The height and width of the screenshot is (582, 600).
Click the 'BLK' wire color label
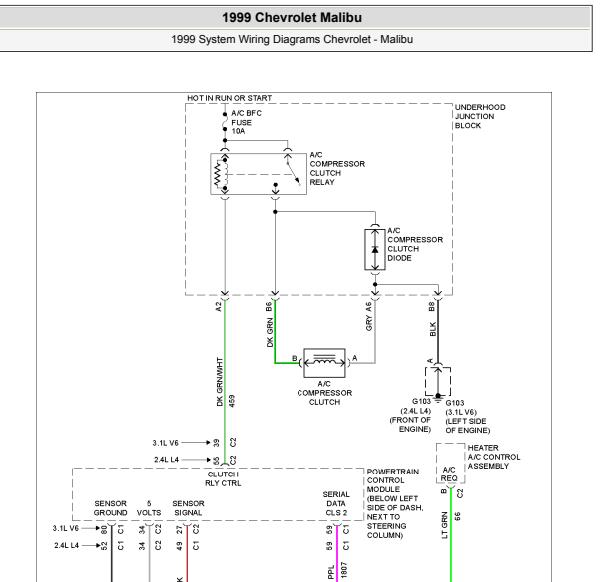point(432,329)
